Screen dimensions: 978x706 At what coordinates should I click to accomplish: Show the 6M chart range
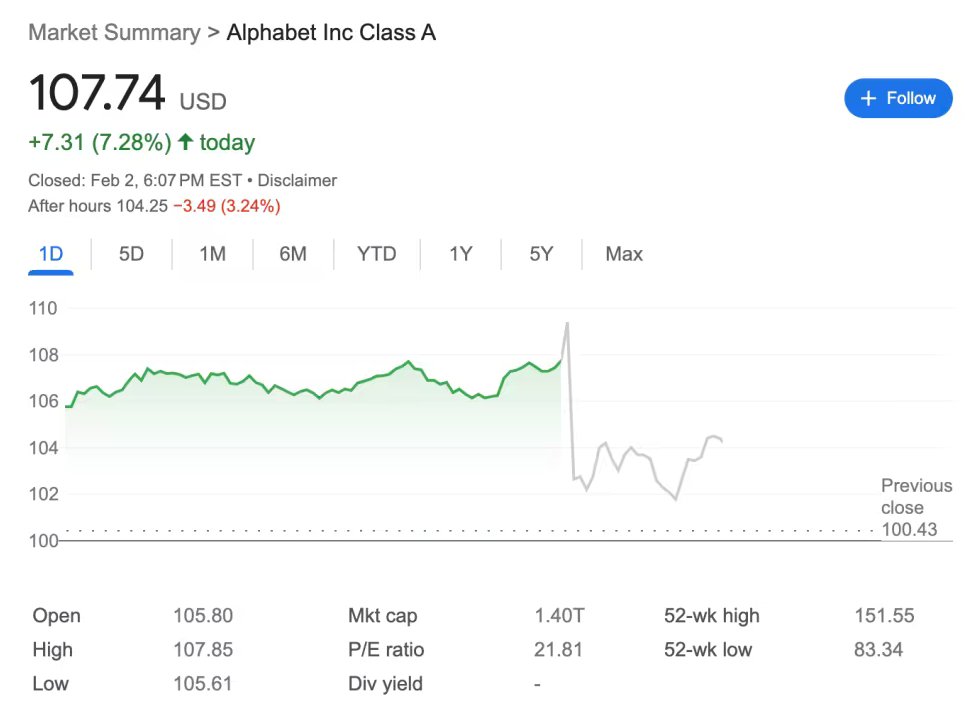(x=293, y=254)
